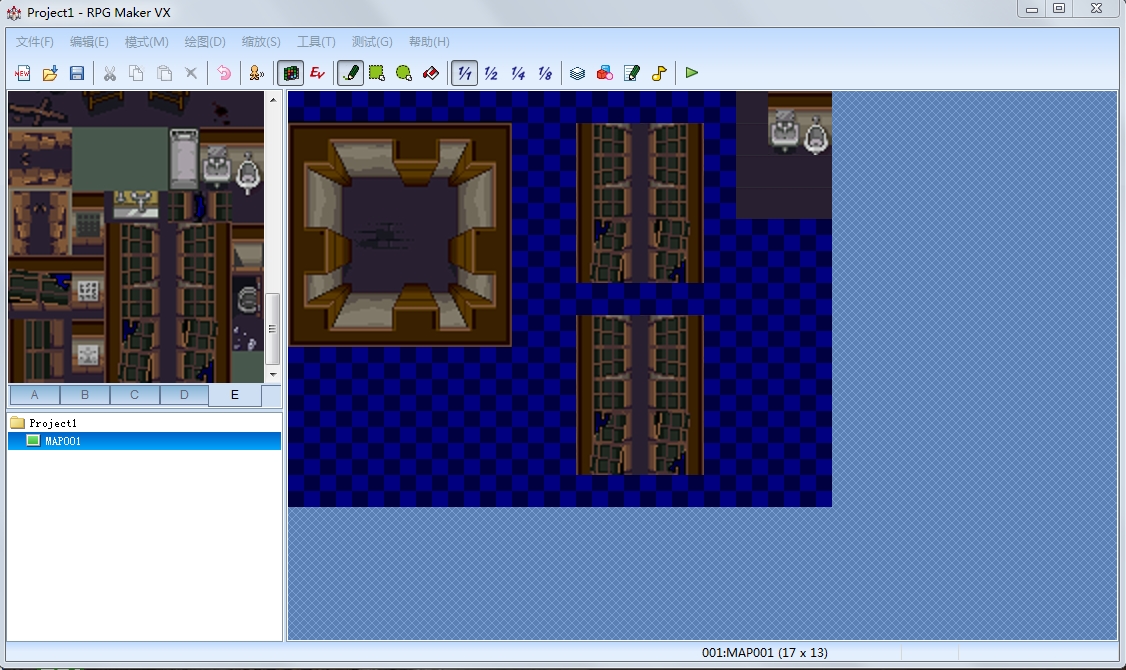This screenshot has height=670, width=1126.
Task: Select the Ellipse drawing tool
Action: tap(404, 73)
